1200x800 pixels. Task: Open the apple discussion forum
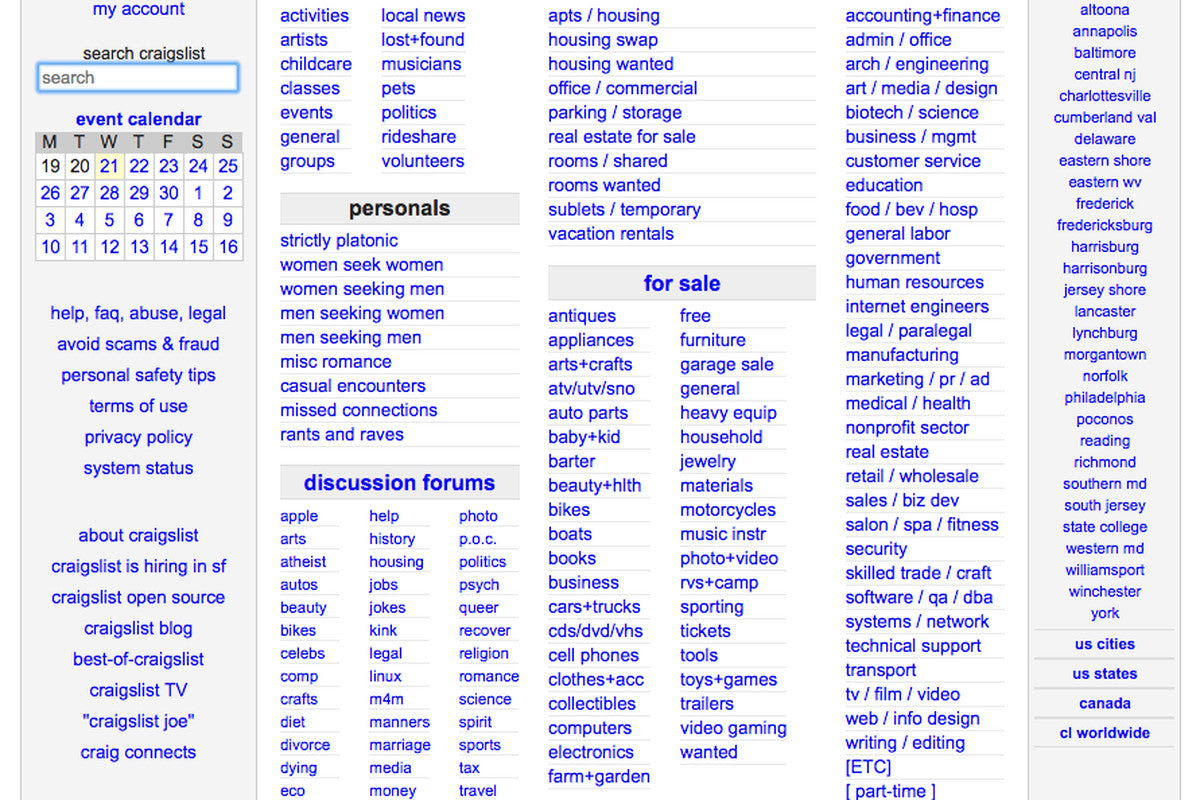[x=299, y=516]
